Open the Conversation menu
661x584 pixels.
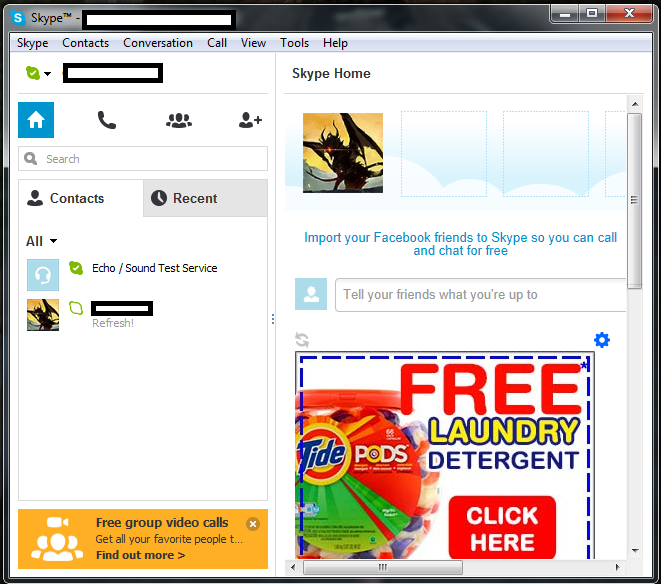click(158, 43)
